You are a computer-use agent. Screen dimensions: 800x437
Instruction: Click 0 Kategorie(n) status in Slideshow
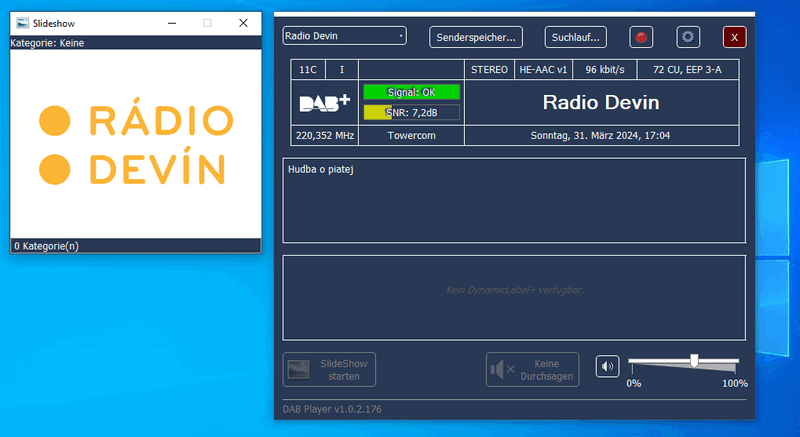coord(46,246)
